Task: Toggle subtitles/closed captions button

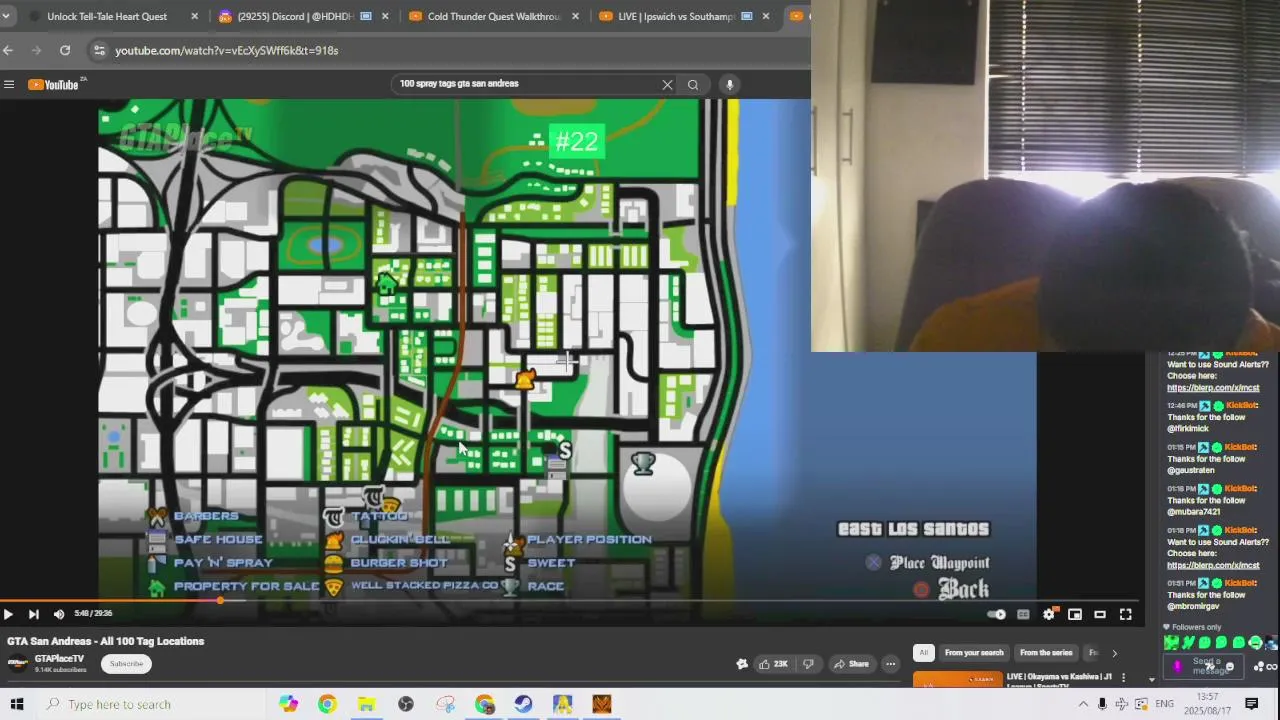Action: [1023, 614]
